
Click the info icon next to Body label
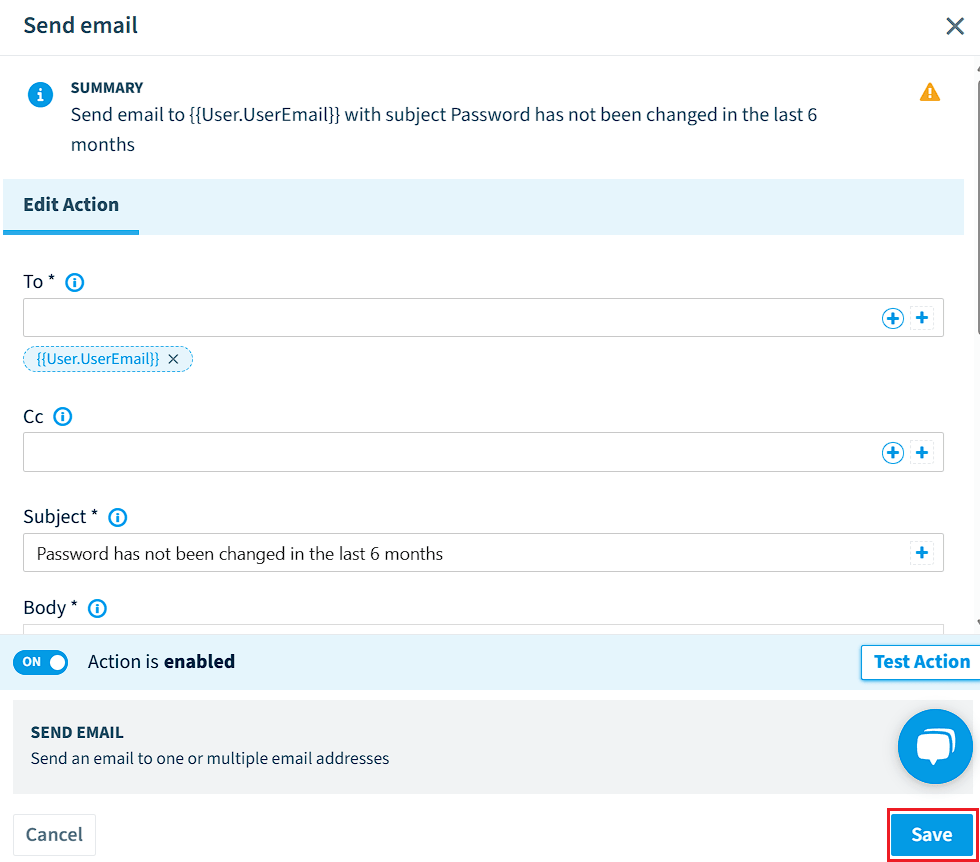coord(97,608)
